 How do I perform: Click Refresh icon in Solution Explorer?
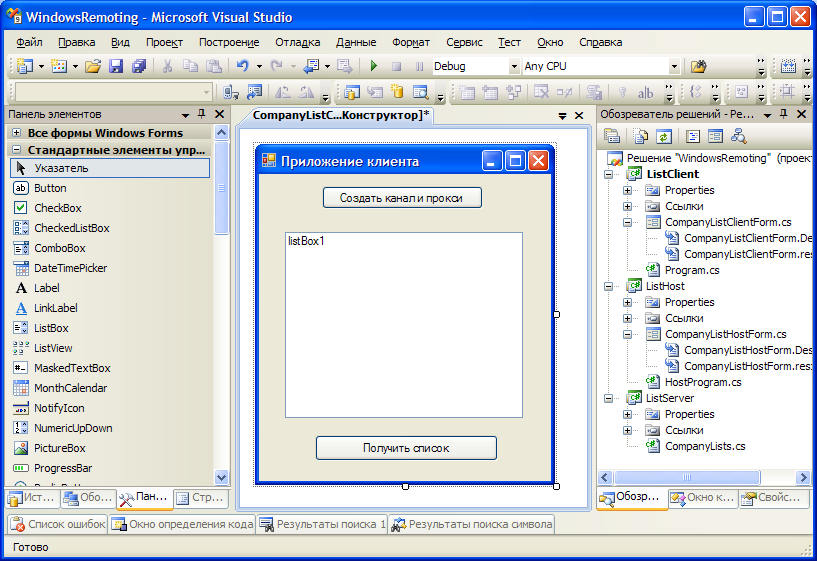point(663,136)
